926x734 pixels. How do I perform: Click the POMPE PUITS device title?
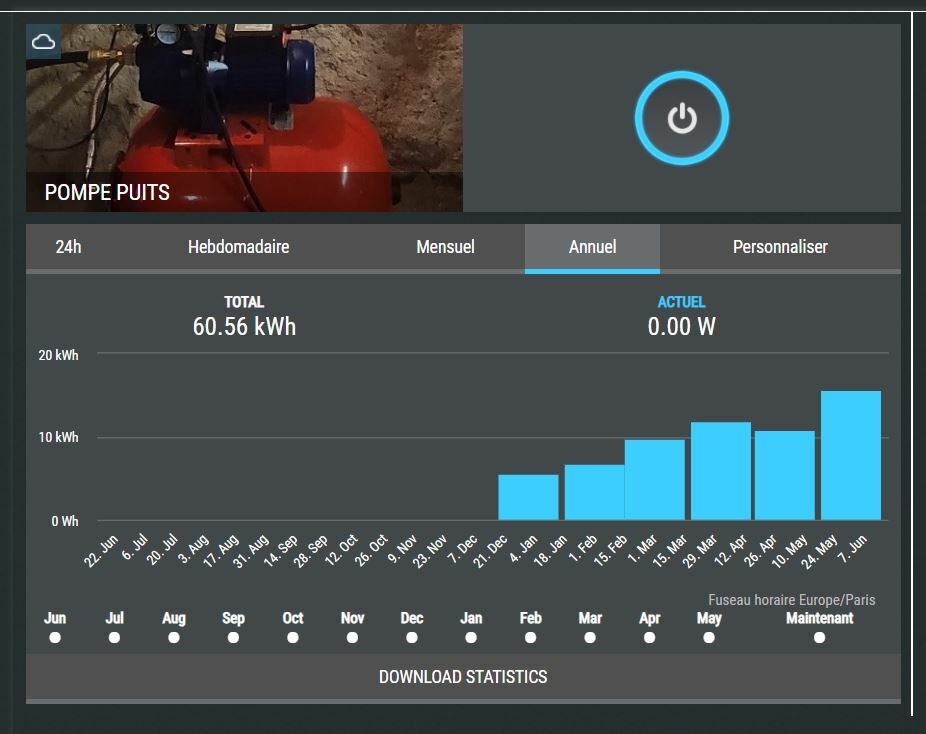tap(107, 193)
